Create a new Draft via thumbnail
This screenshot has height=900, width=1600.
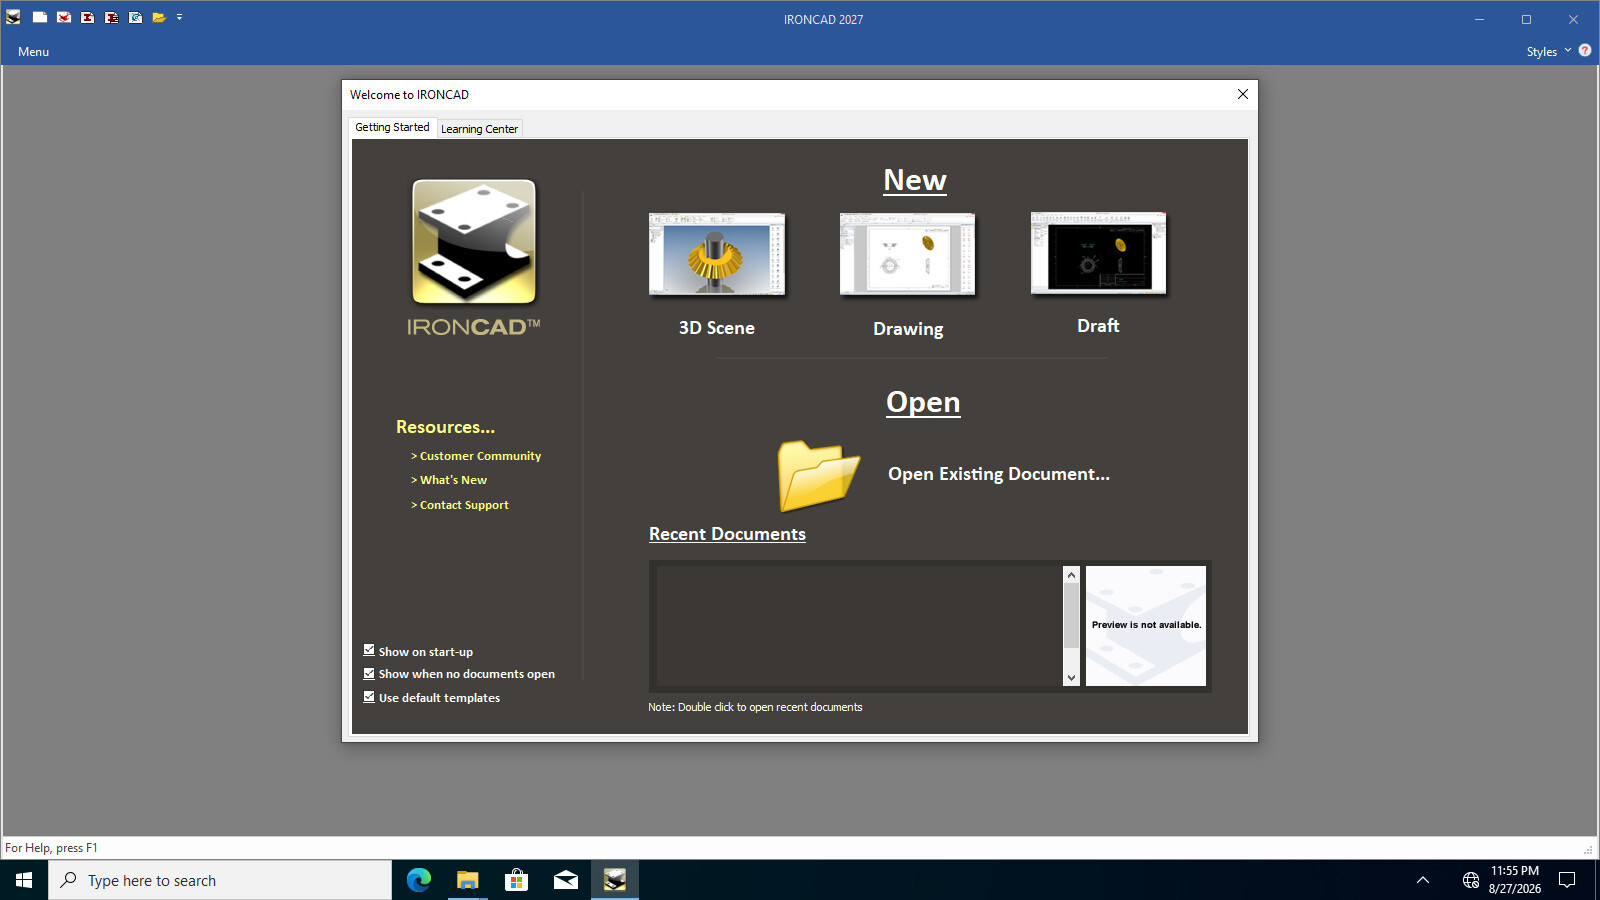click(1098, 253)
